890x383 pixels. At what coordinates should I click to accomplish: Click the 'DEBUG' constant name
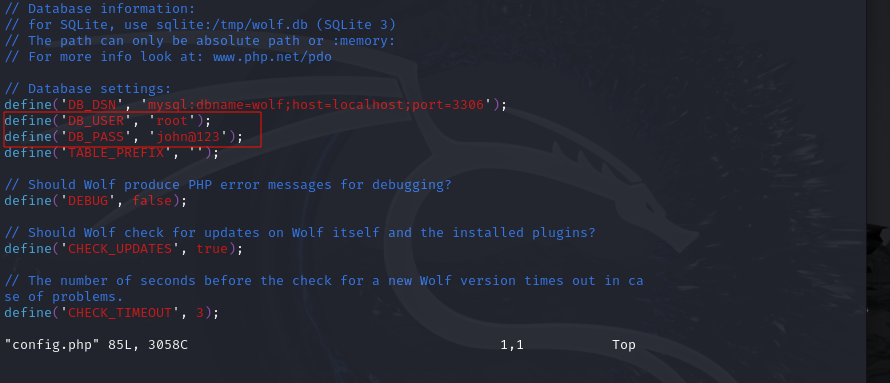tap(88, 201)
